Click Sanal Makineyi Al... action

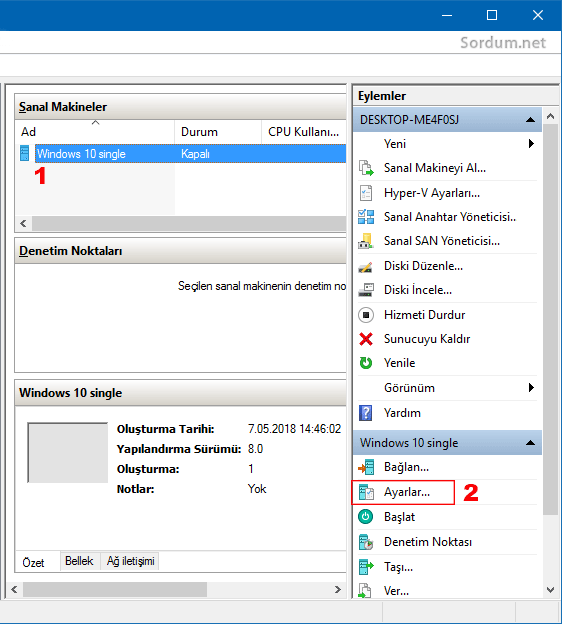(x=435, y=168)
